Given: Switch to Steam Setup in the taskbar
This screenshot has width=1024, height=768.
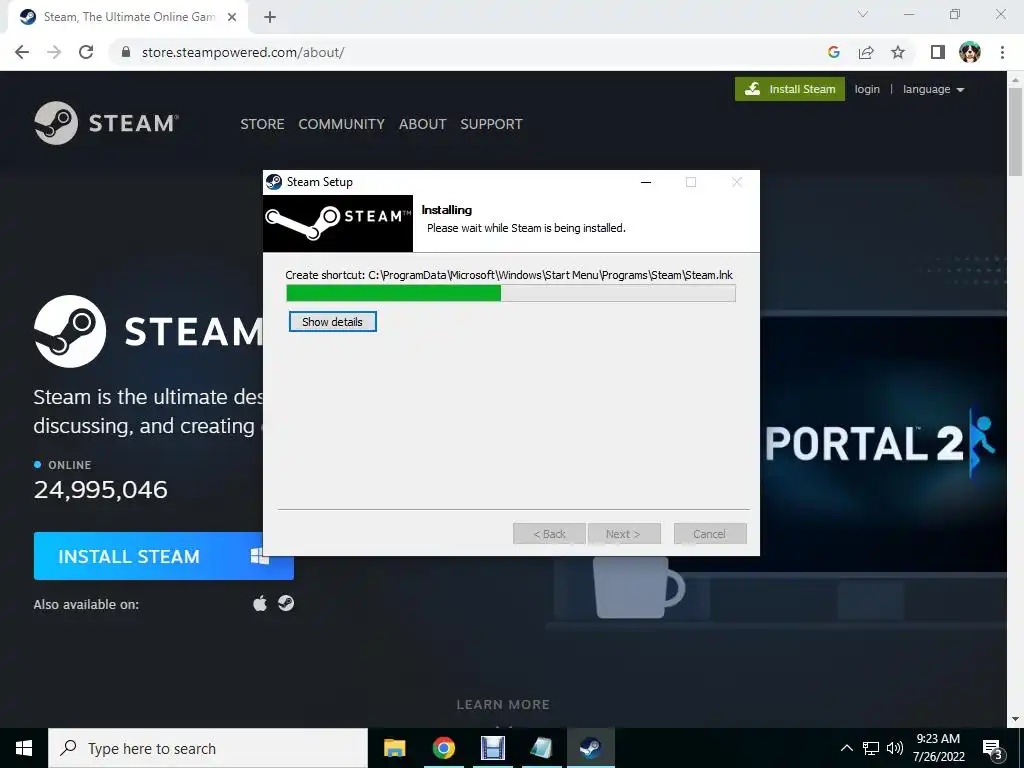Looking at the screenshot, I should (x=590, y=748).
